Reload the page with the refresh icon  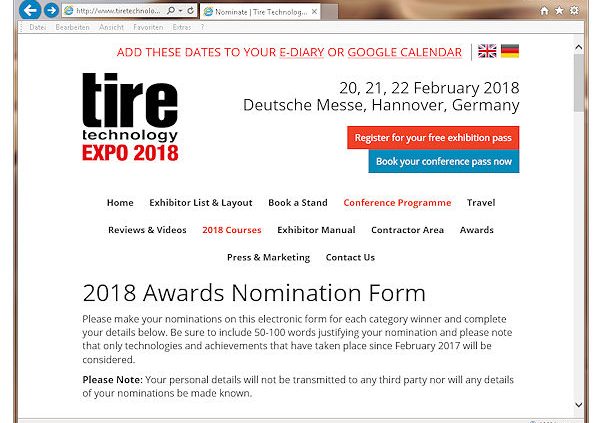[x=191, y=11]
